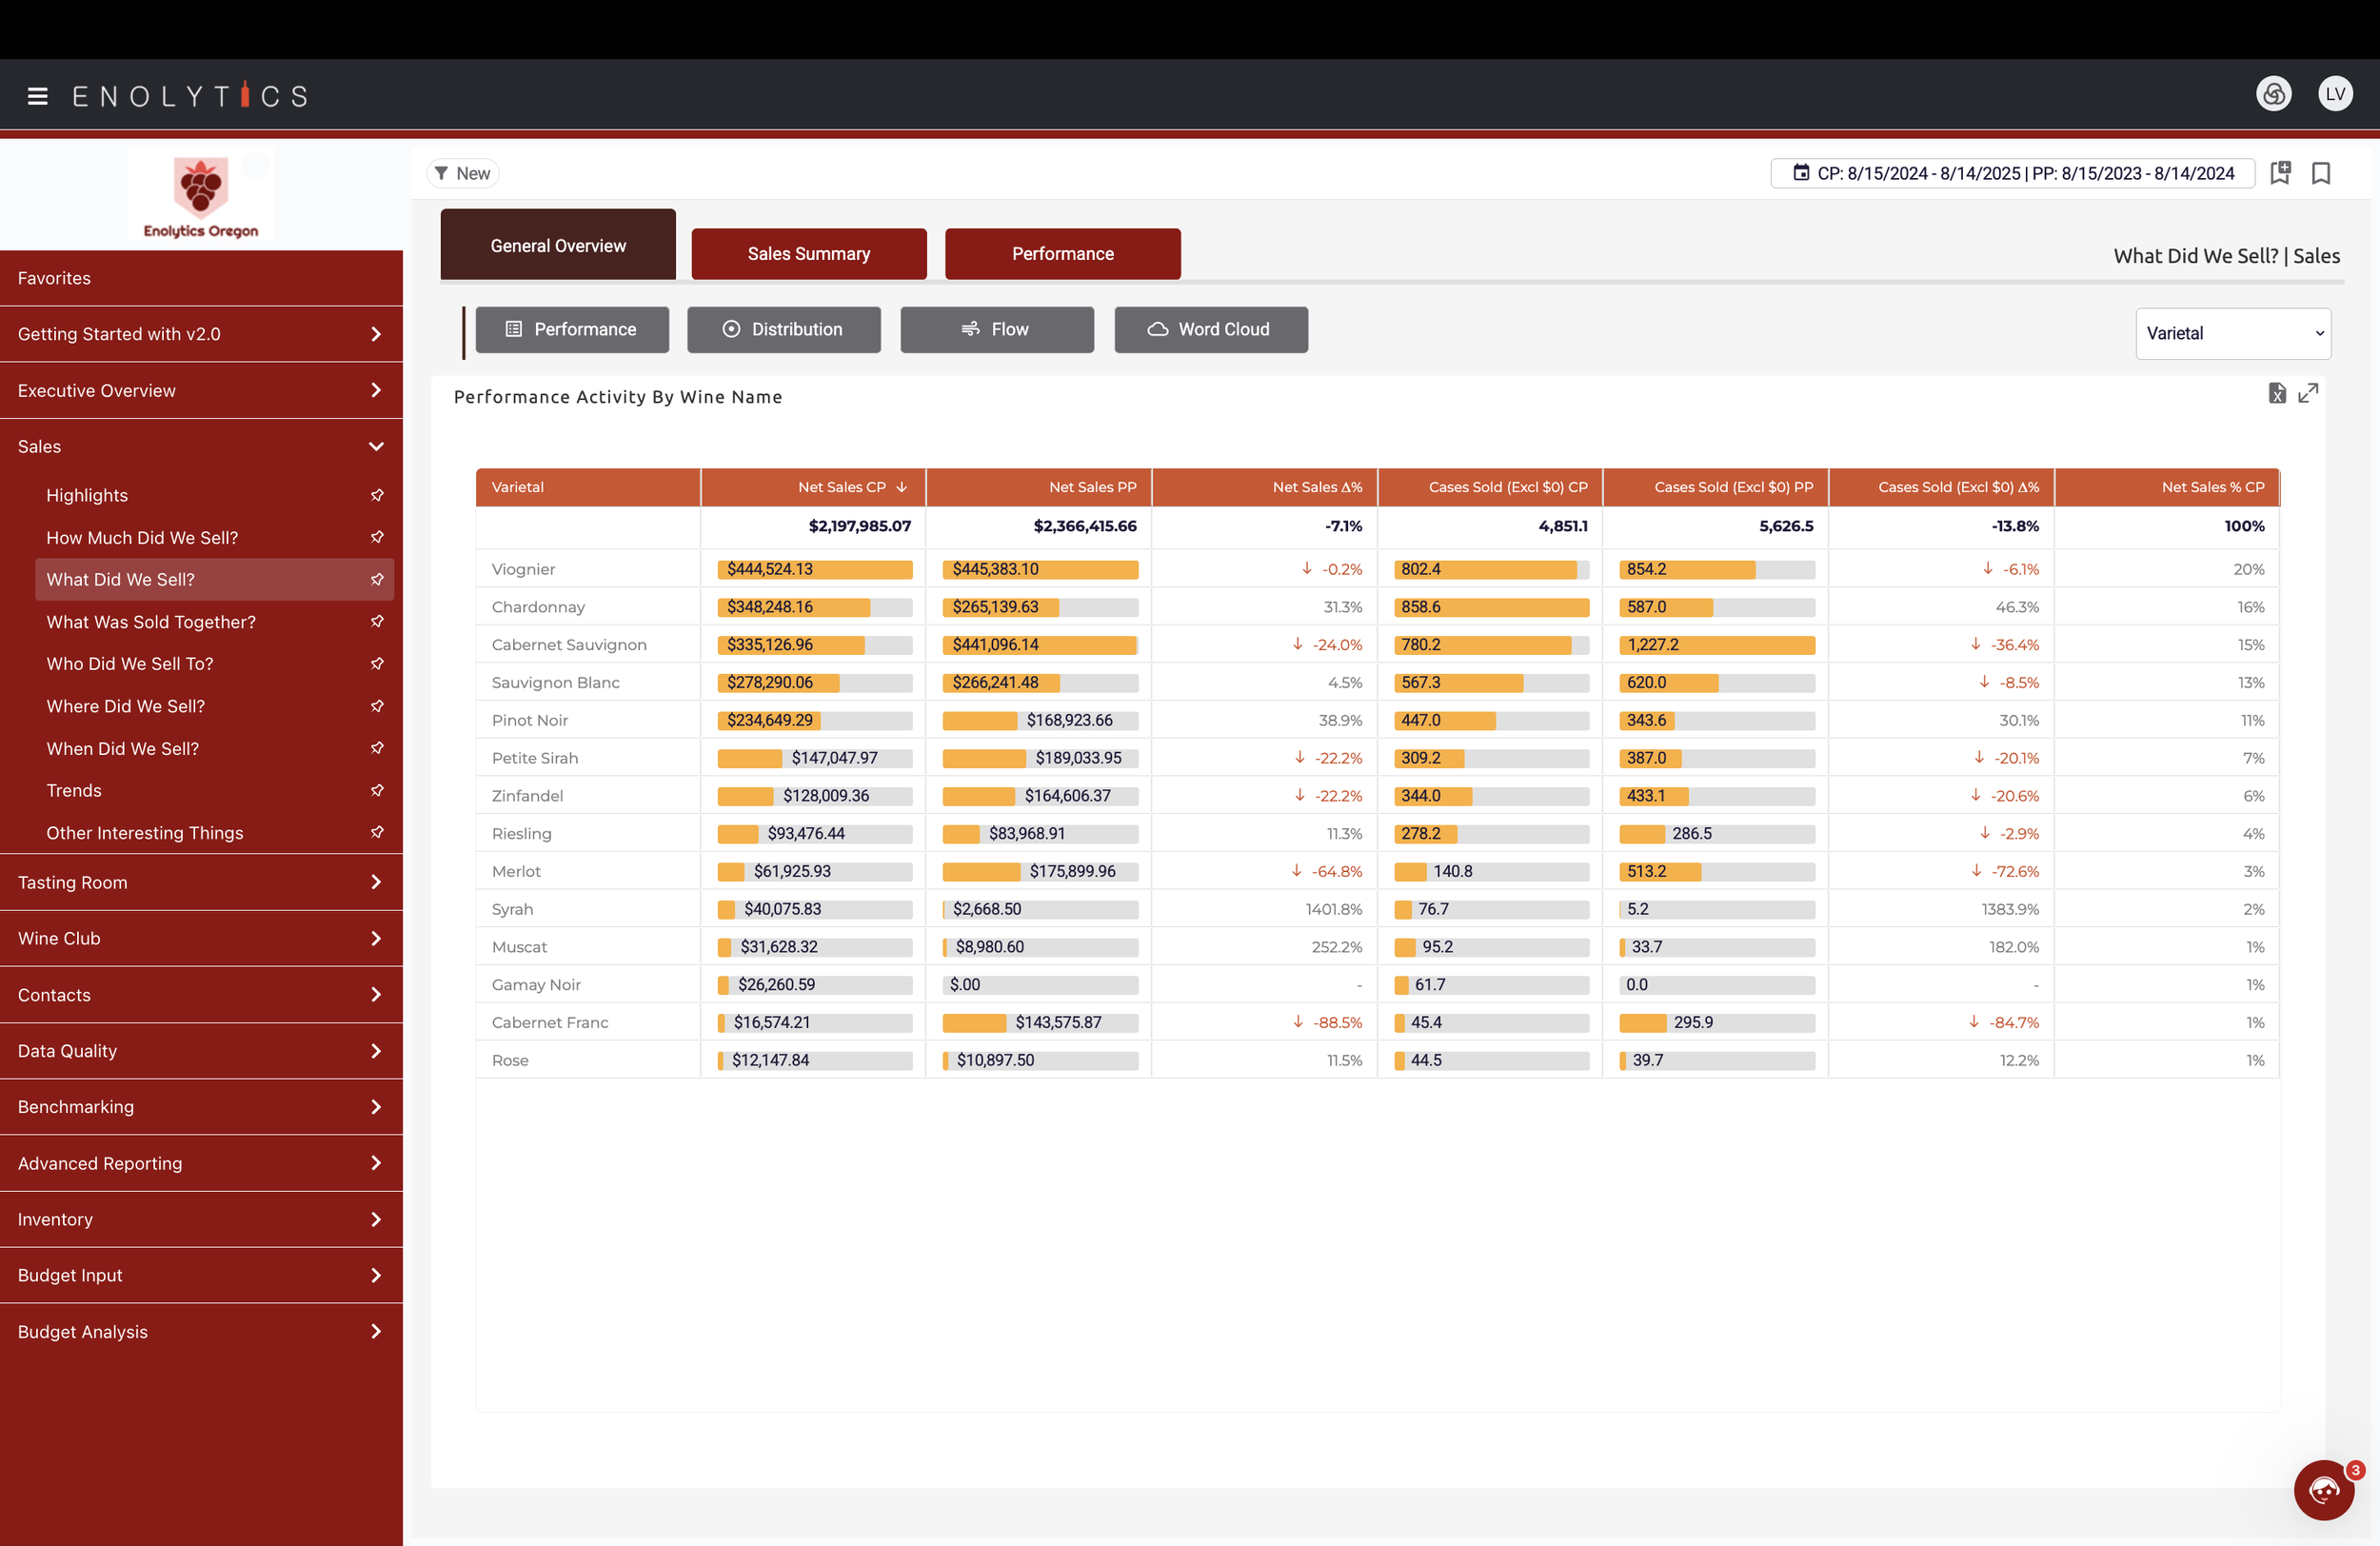Switch to the Sales Summary tab
This screenshot has height=1546, width=2380.
(x=808, y=254)
